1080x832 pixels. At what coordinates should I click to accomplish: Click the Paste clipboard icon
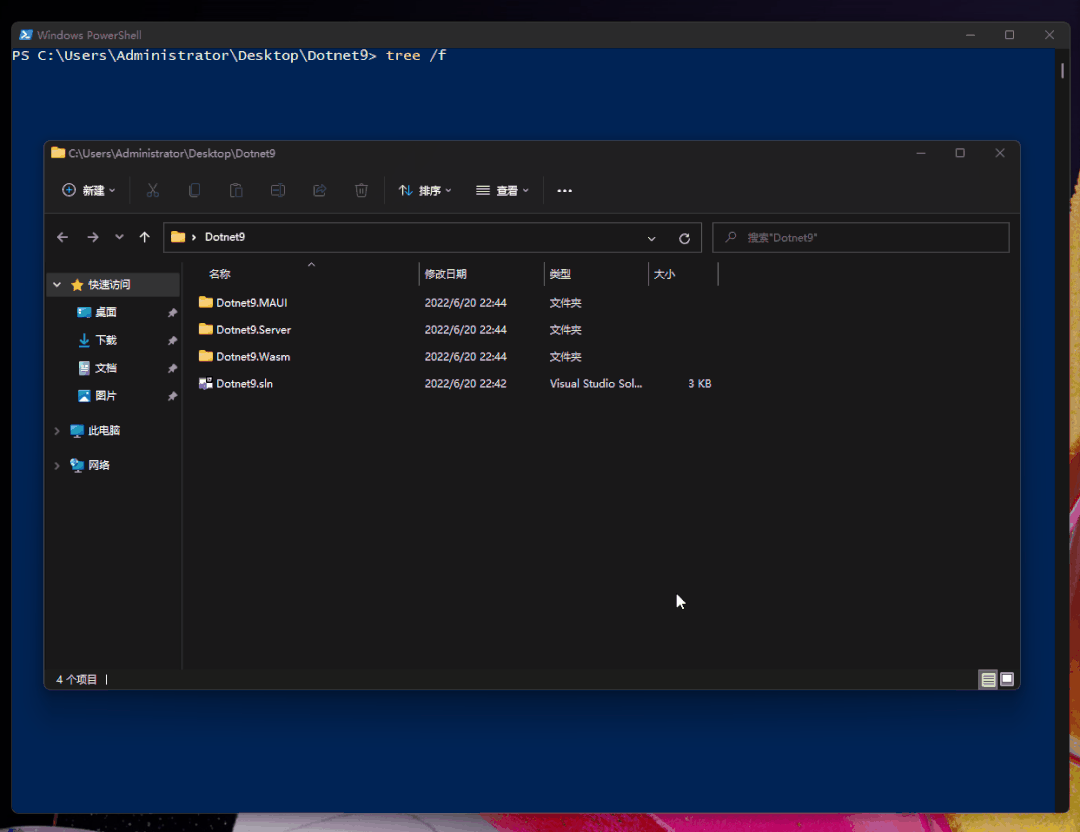tap(236, 190)
